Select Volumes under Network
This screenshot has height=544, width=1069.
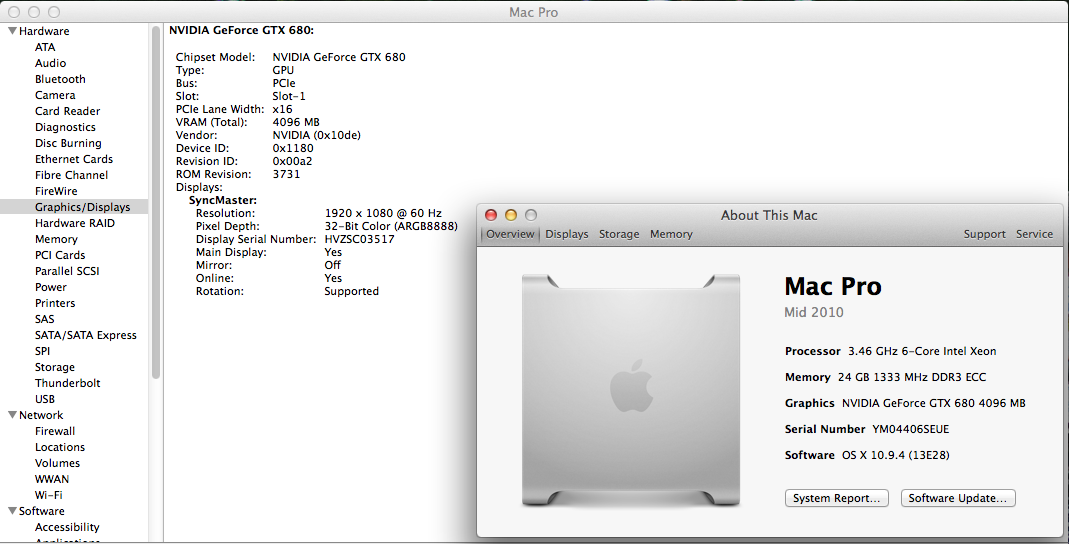click(x=57, y=463)
